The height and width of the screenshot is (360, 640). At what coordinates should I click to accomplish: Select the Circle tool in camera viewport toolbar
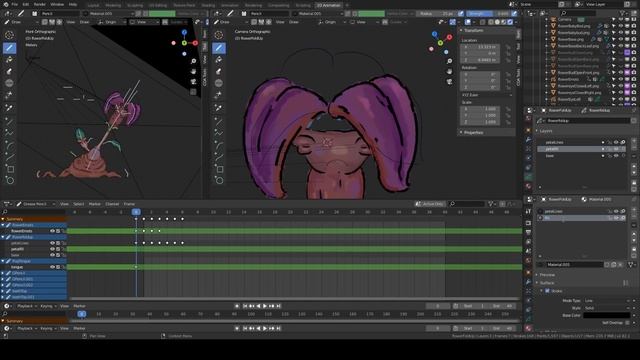(x=219, y=180)
